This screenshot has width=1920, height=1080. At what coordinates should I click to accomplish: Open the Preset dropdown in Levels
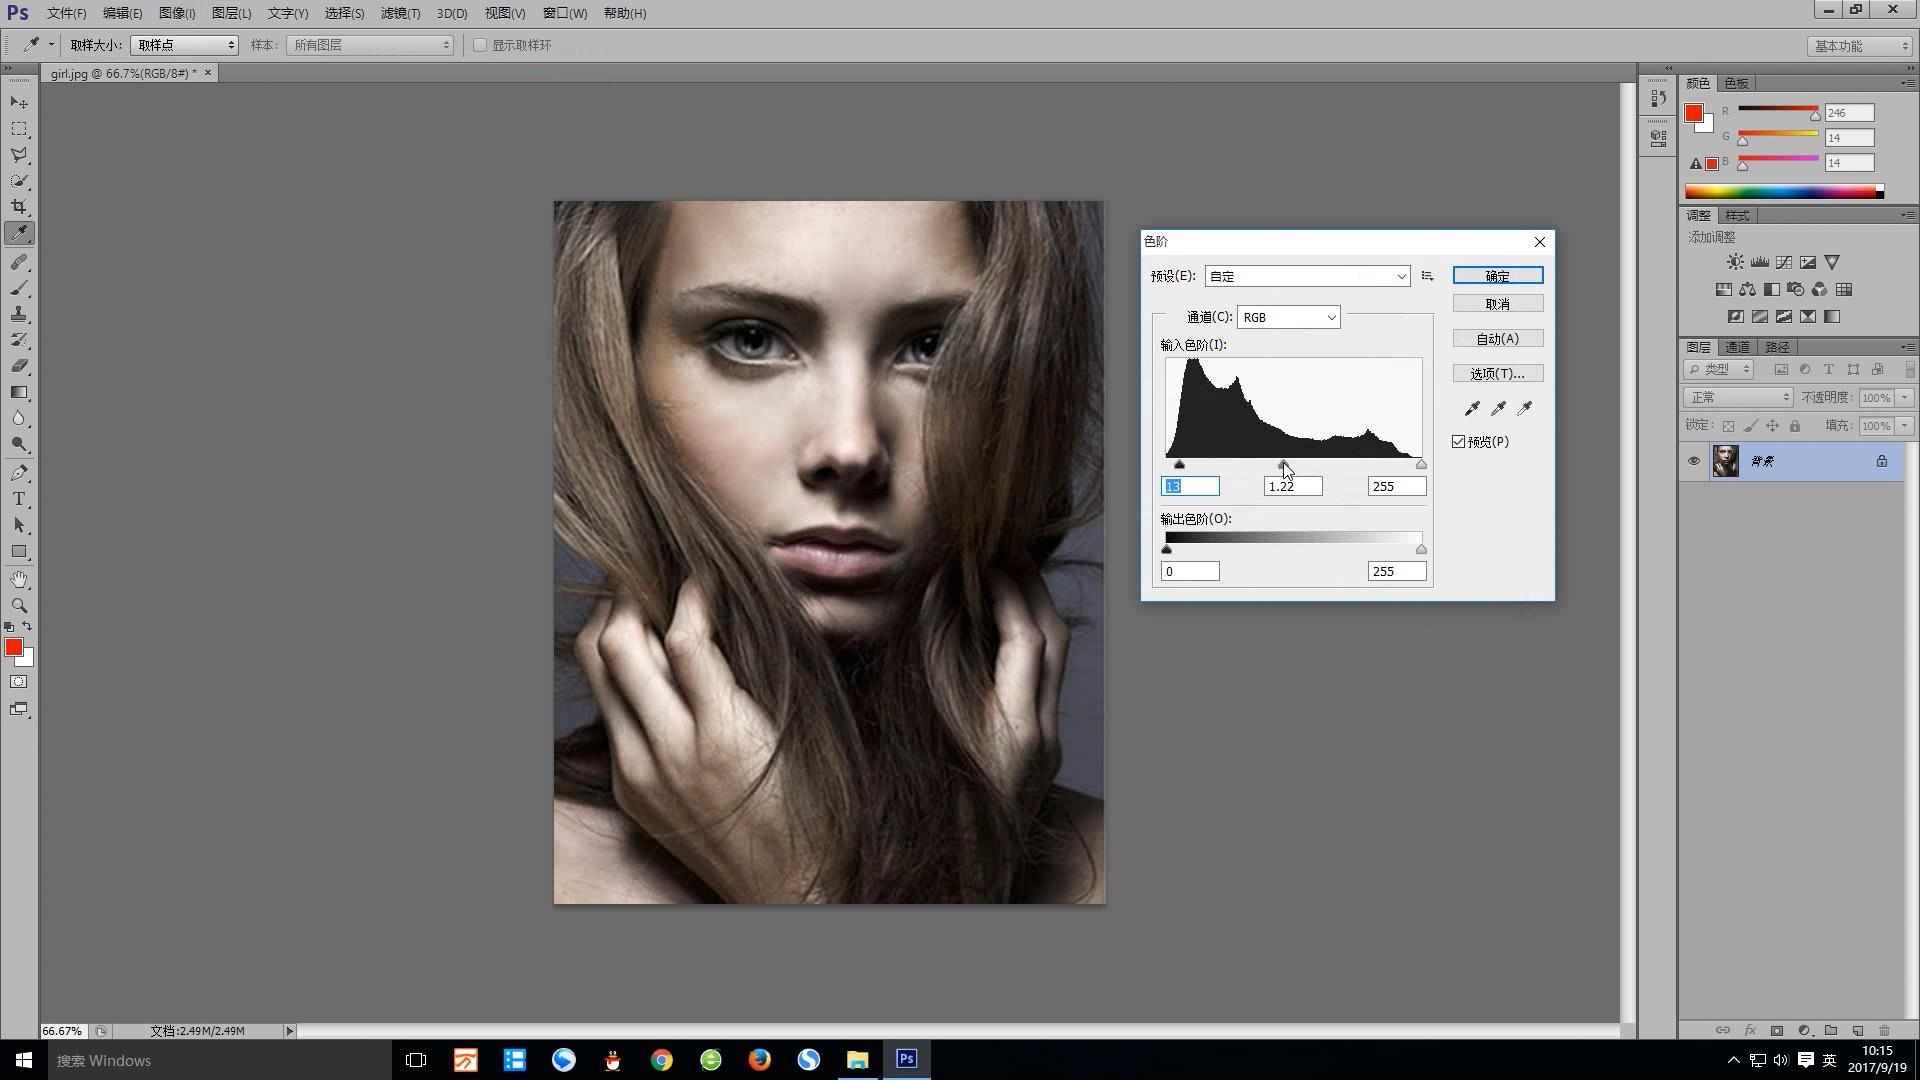tap(1308, 276)
